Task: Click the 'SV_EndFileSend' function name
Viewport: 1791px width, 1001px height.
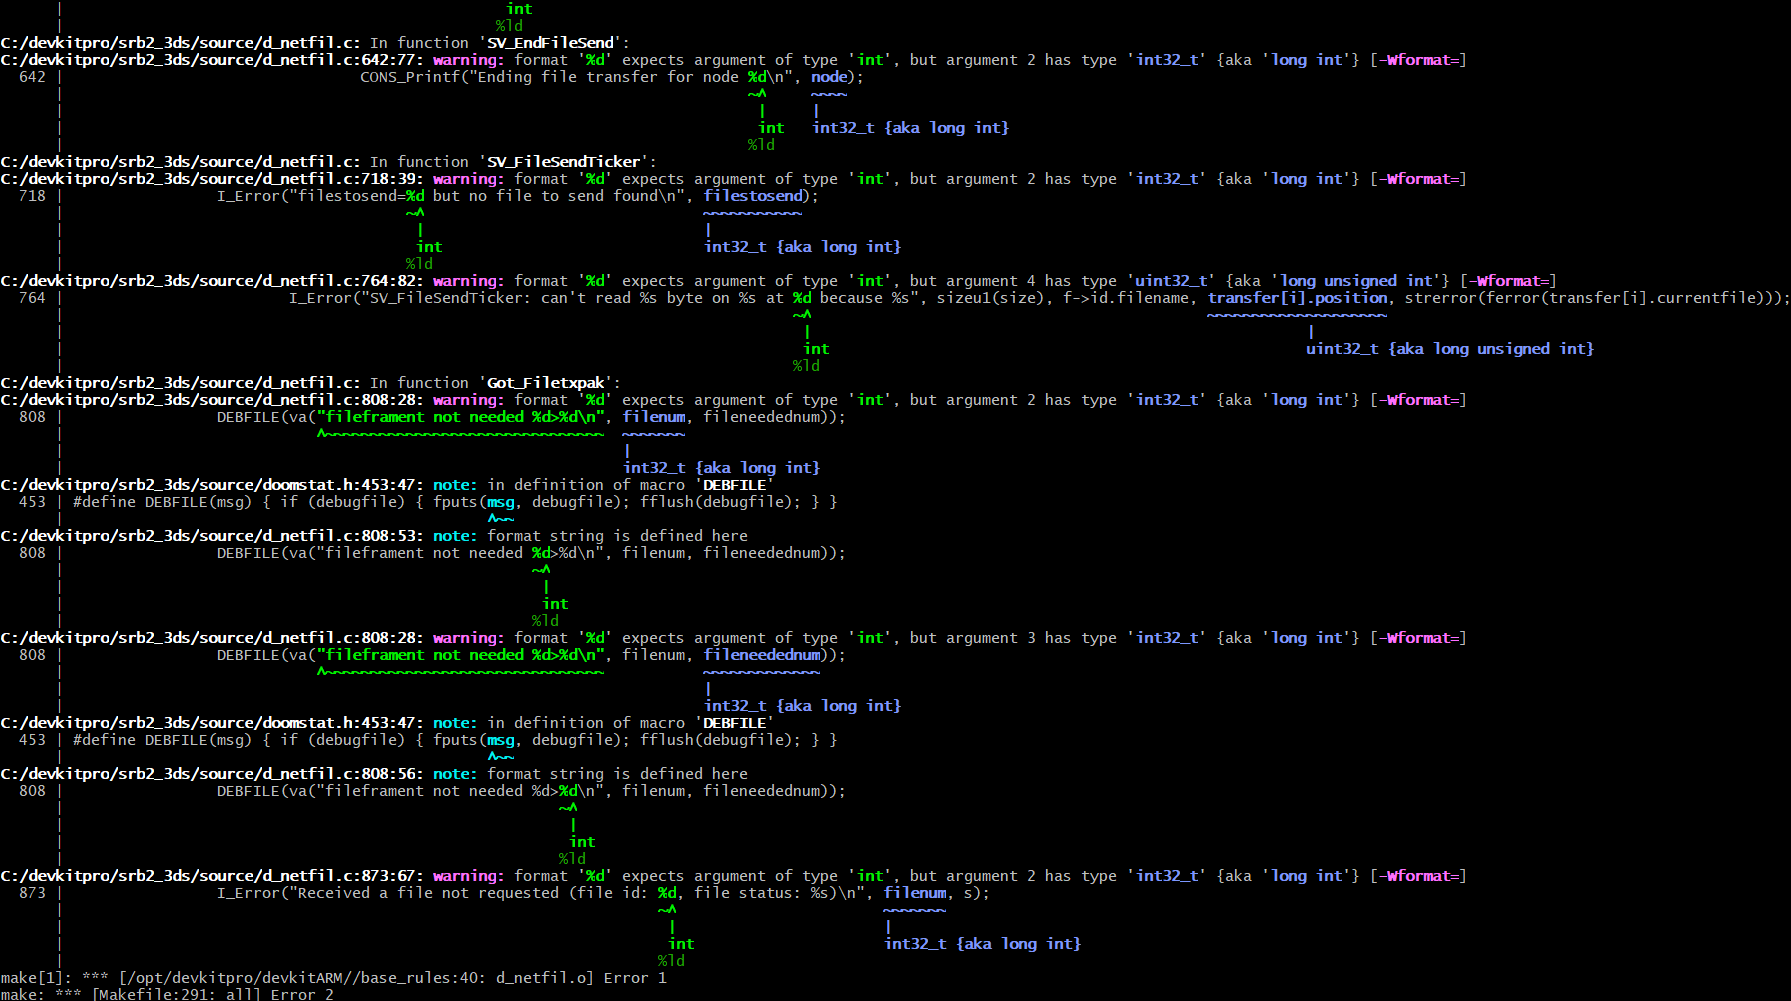Action: click(x=550, y=43)
